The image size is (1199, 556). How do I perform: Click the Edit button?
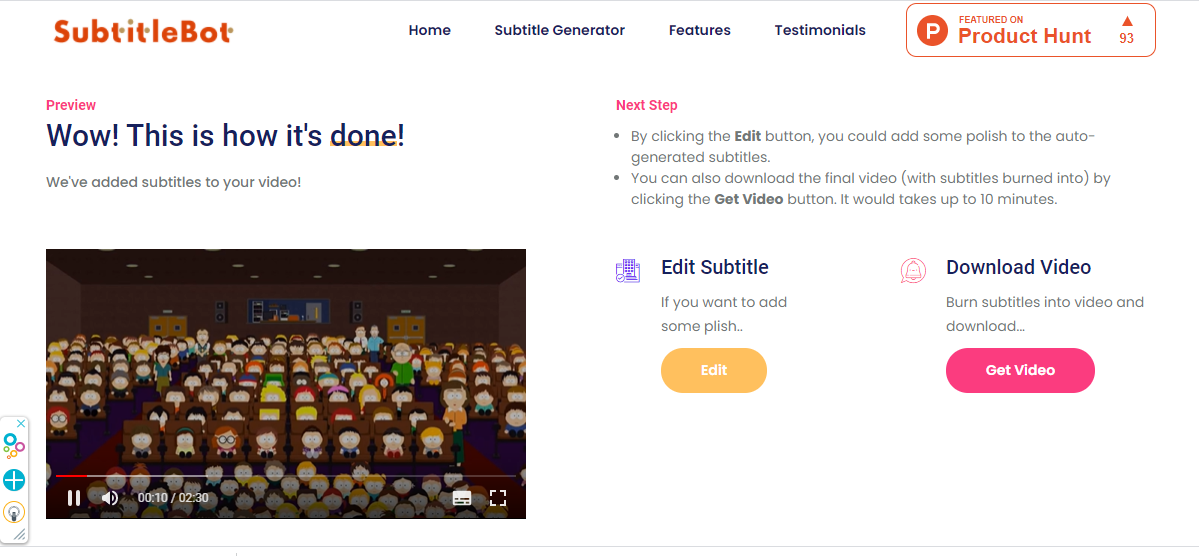(713, 370)
